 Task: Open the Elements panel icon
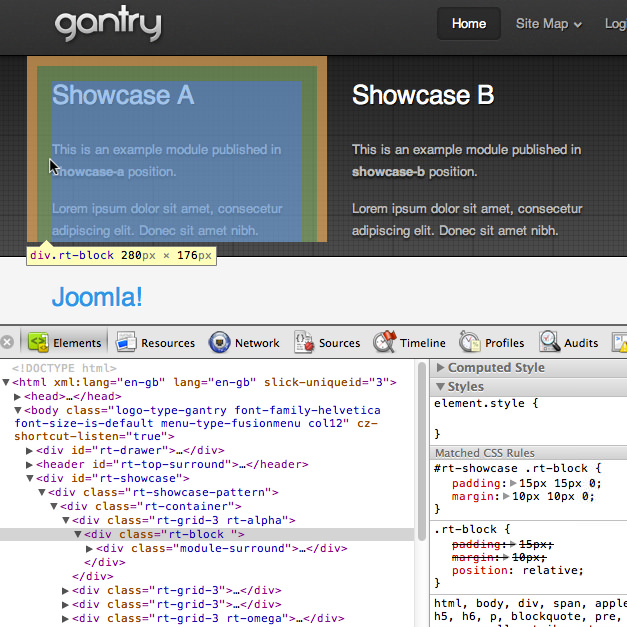click(x=38, y=343)
